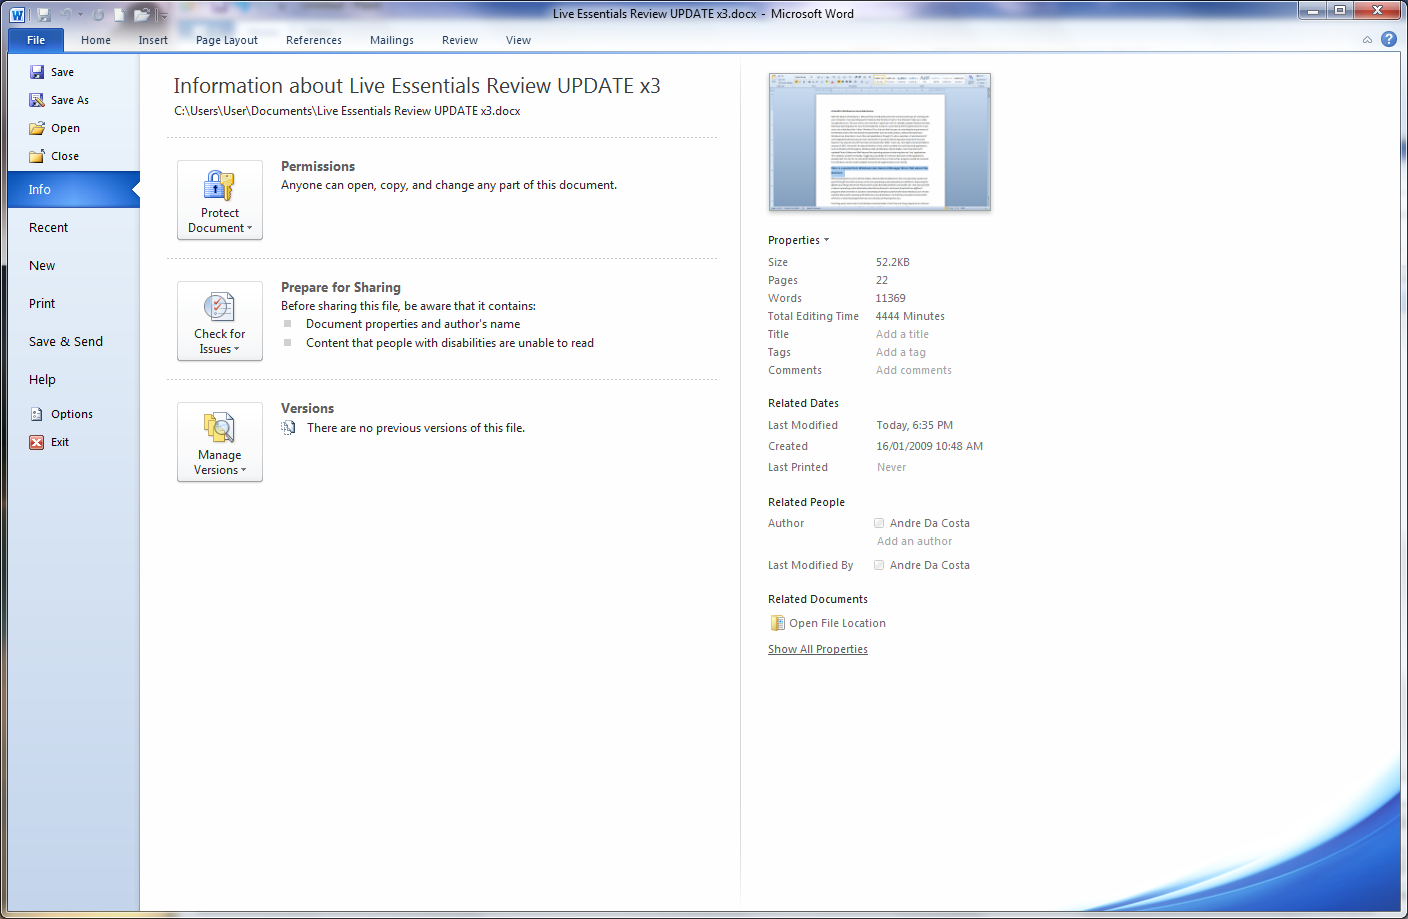Expand the Protect Document dropdown
The image size is (1408, 919).
[x=220, y=200]
